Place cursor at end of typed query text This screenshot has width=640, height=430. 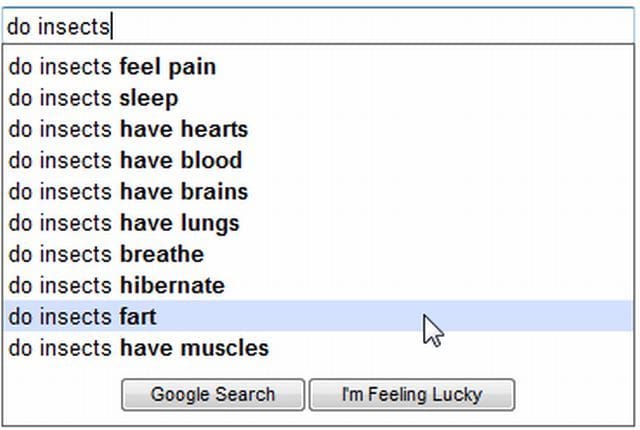[x=111, y=26]
